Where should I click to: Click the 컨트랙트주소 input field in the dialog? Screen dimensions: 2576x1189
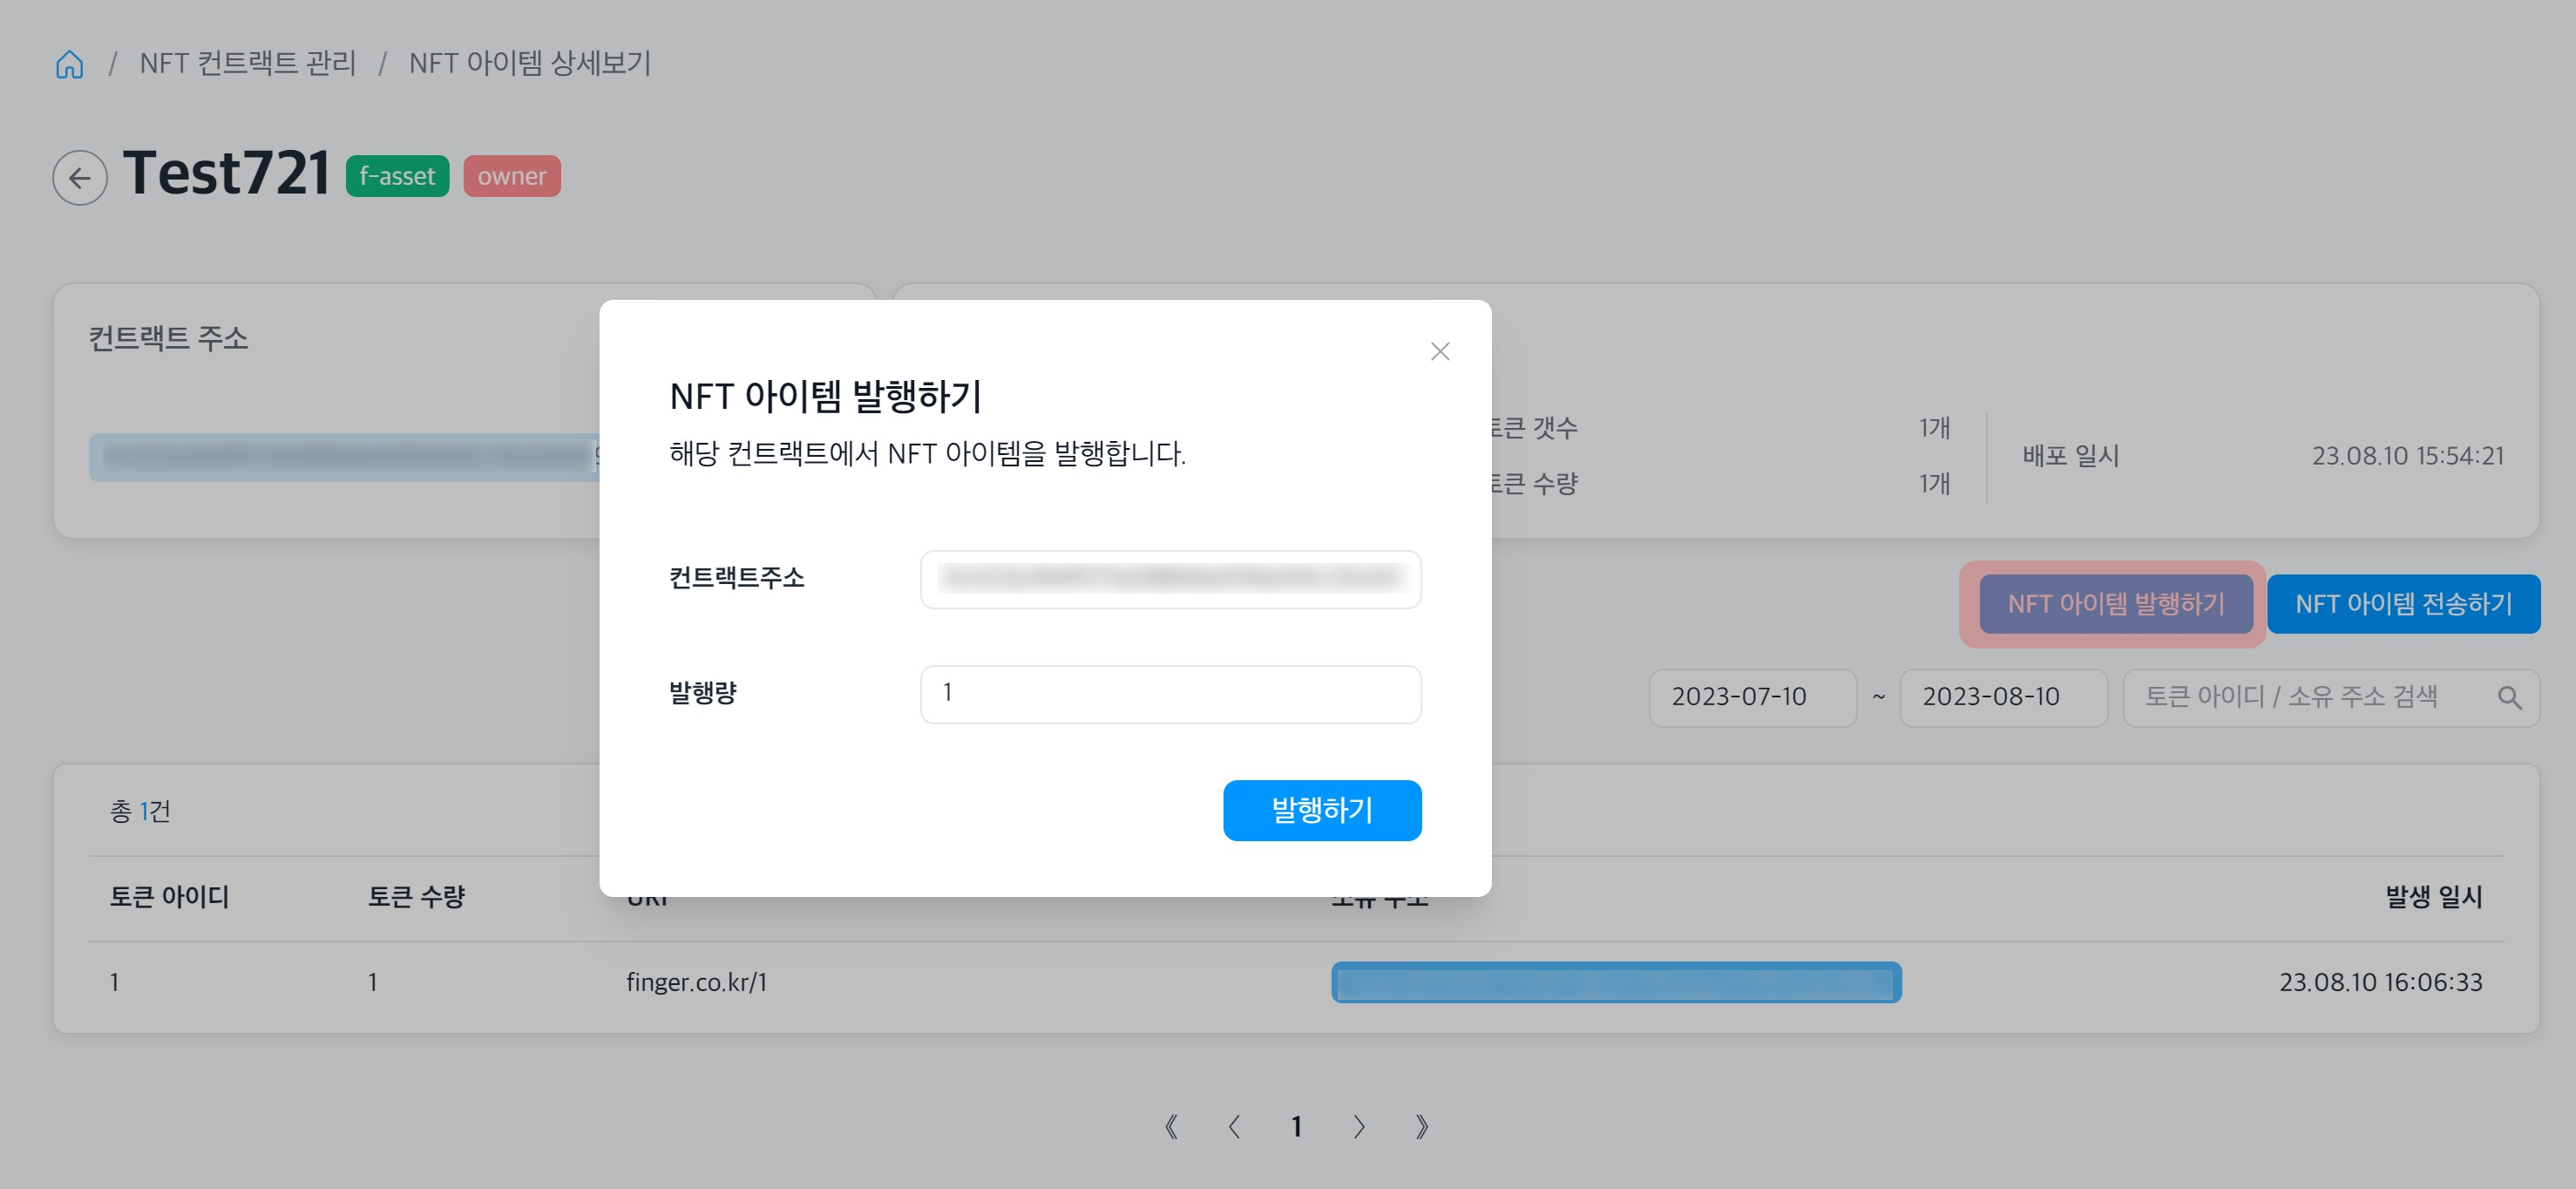[x=1170, y=579]
